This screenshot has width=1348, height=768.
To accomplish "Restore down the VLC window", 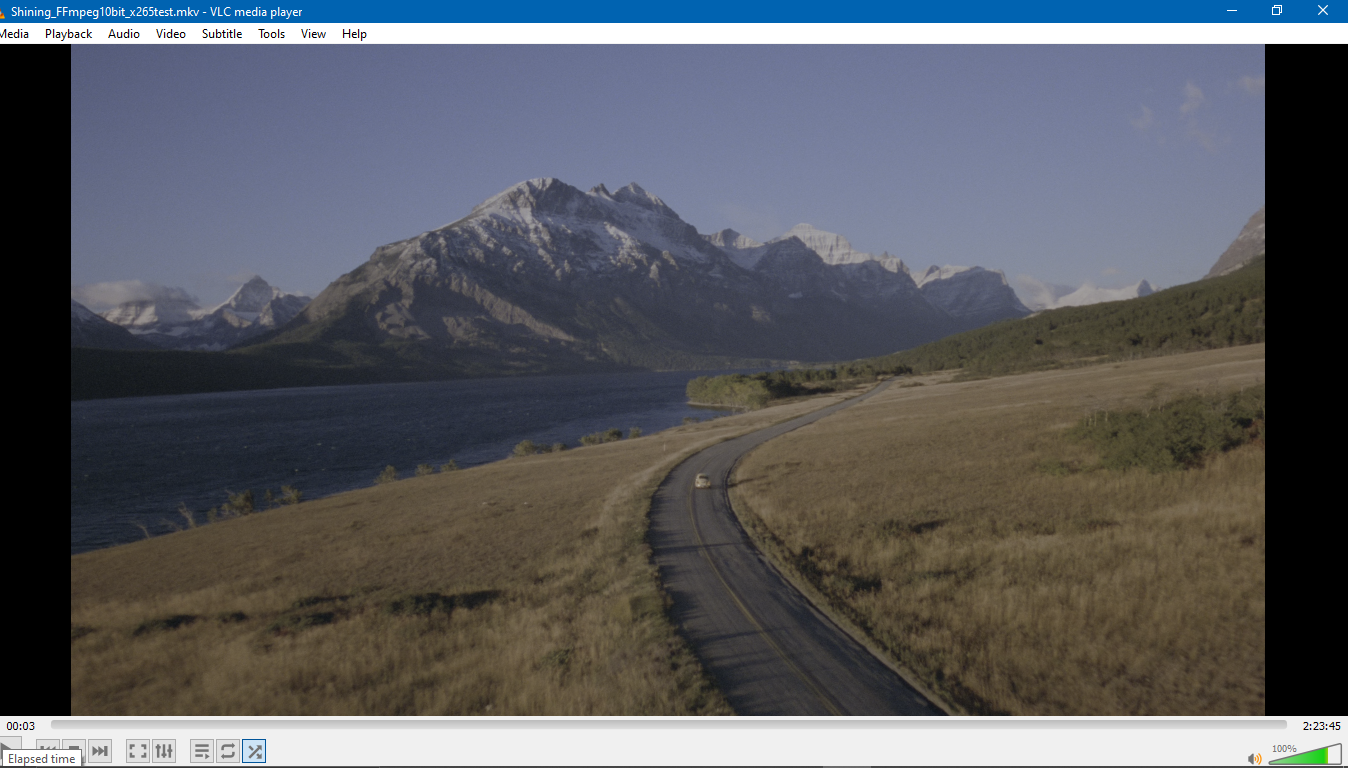I will pos(1277,11).
